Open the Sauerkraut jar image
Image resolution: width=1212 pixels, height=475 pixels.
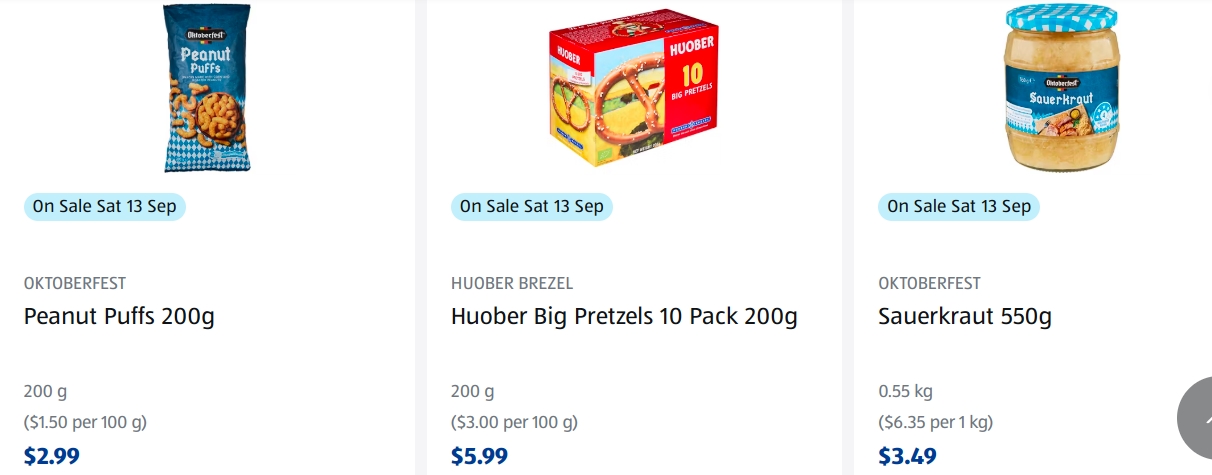pyautogui.click(x=1061, y=88)
